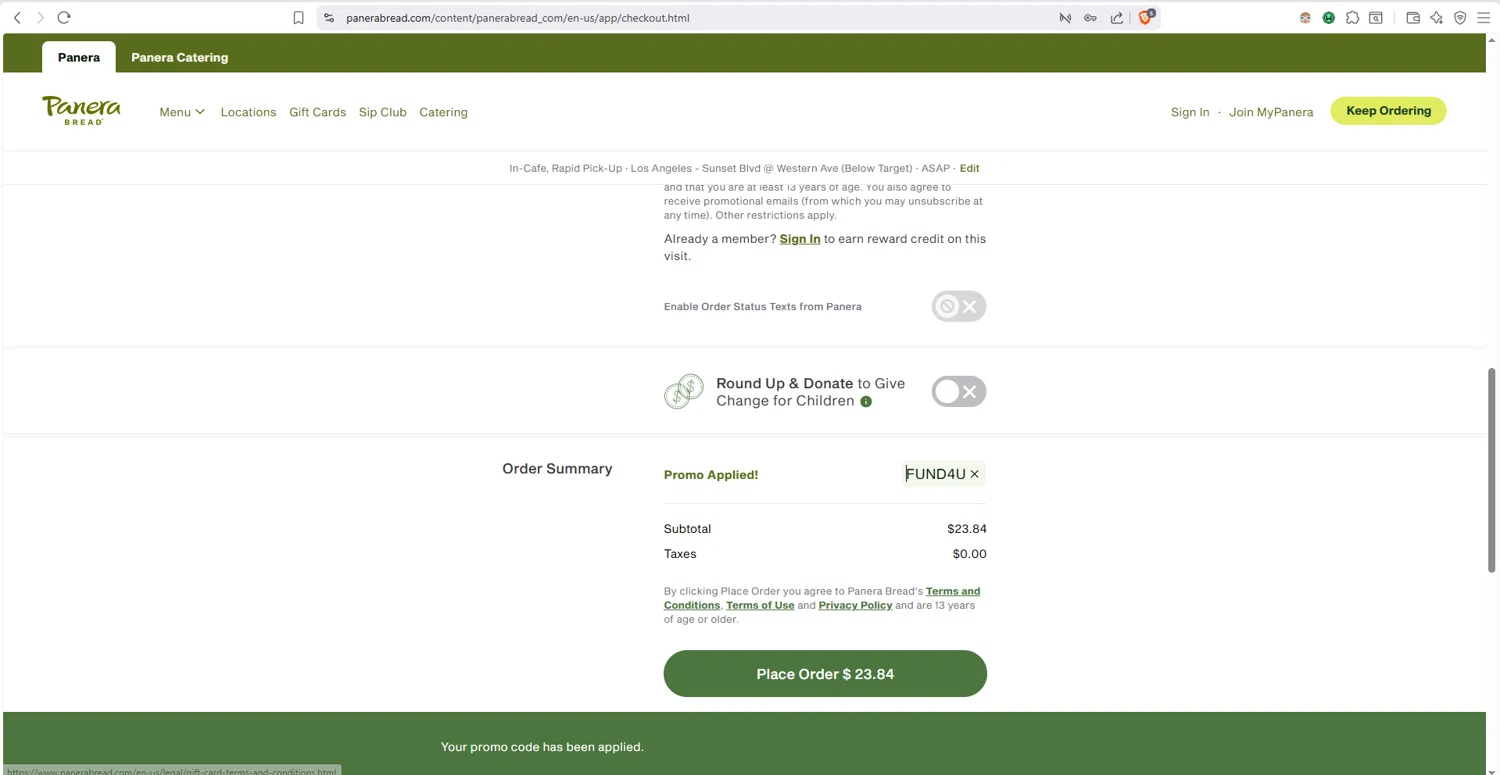The height and width of the screenshot is (775, 1500).
Task: Click the password key icon in address bar
Action: pyautogui.click(x=1090, y=18)
